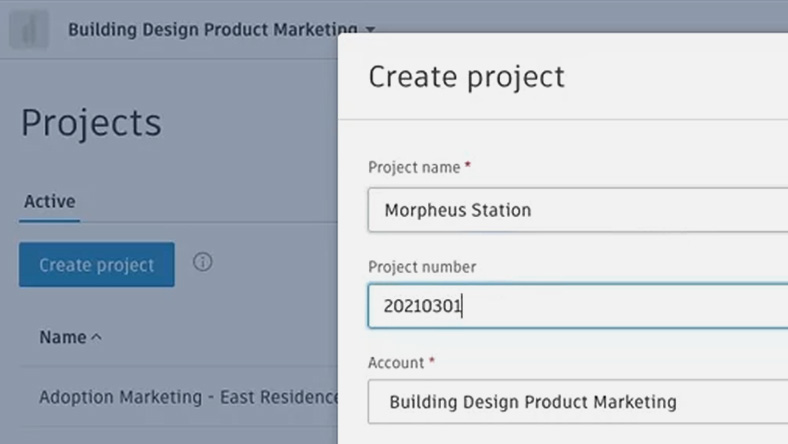Sort projects by the Name column header
The image size is (788, 444).
pos(63,338)
